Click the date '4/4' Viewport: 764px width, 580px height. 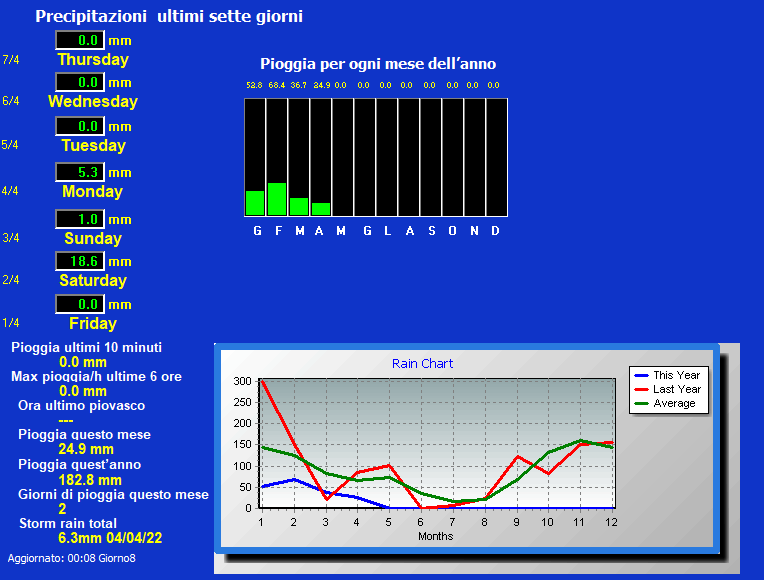pos(10,191)
